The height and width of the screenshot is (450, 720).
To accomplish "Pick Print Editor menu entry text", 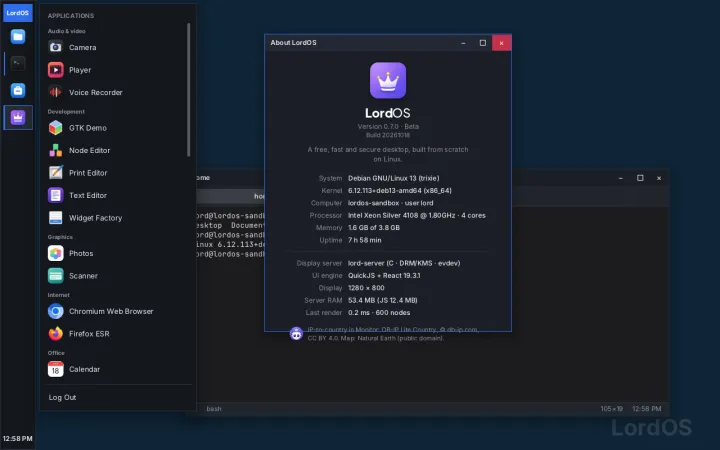I will (88, 173).
